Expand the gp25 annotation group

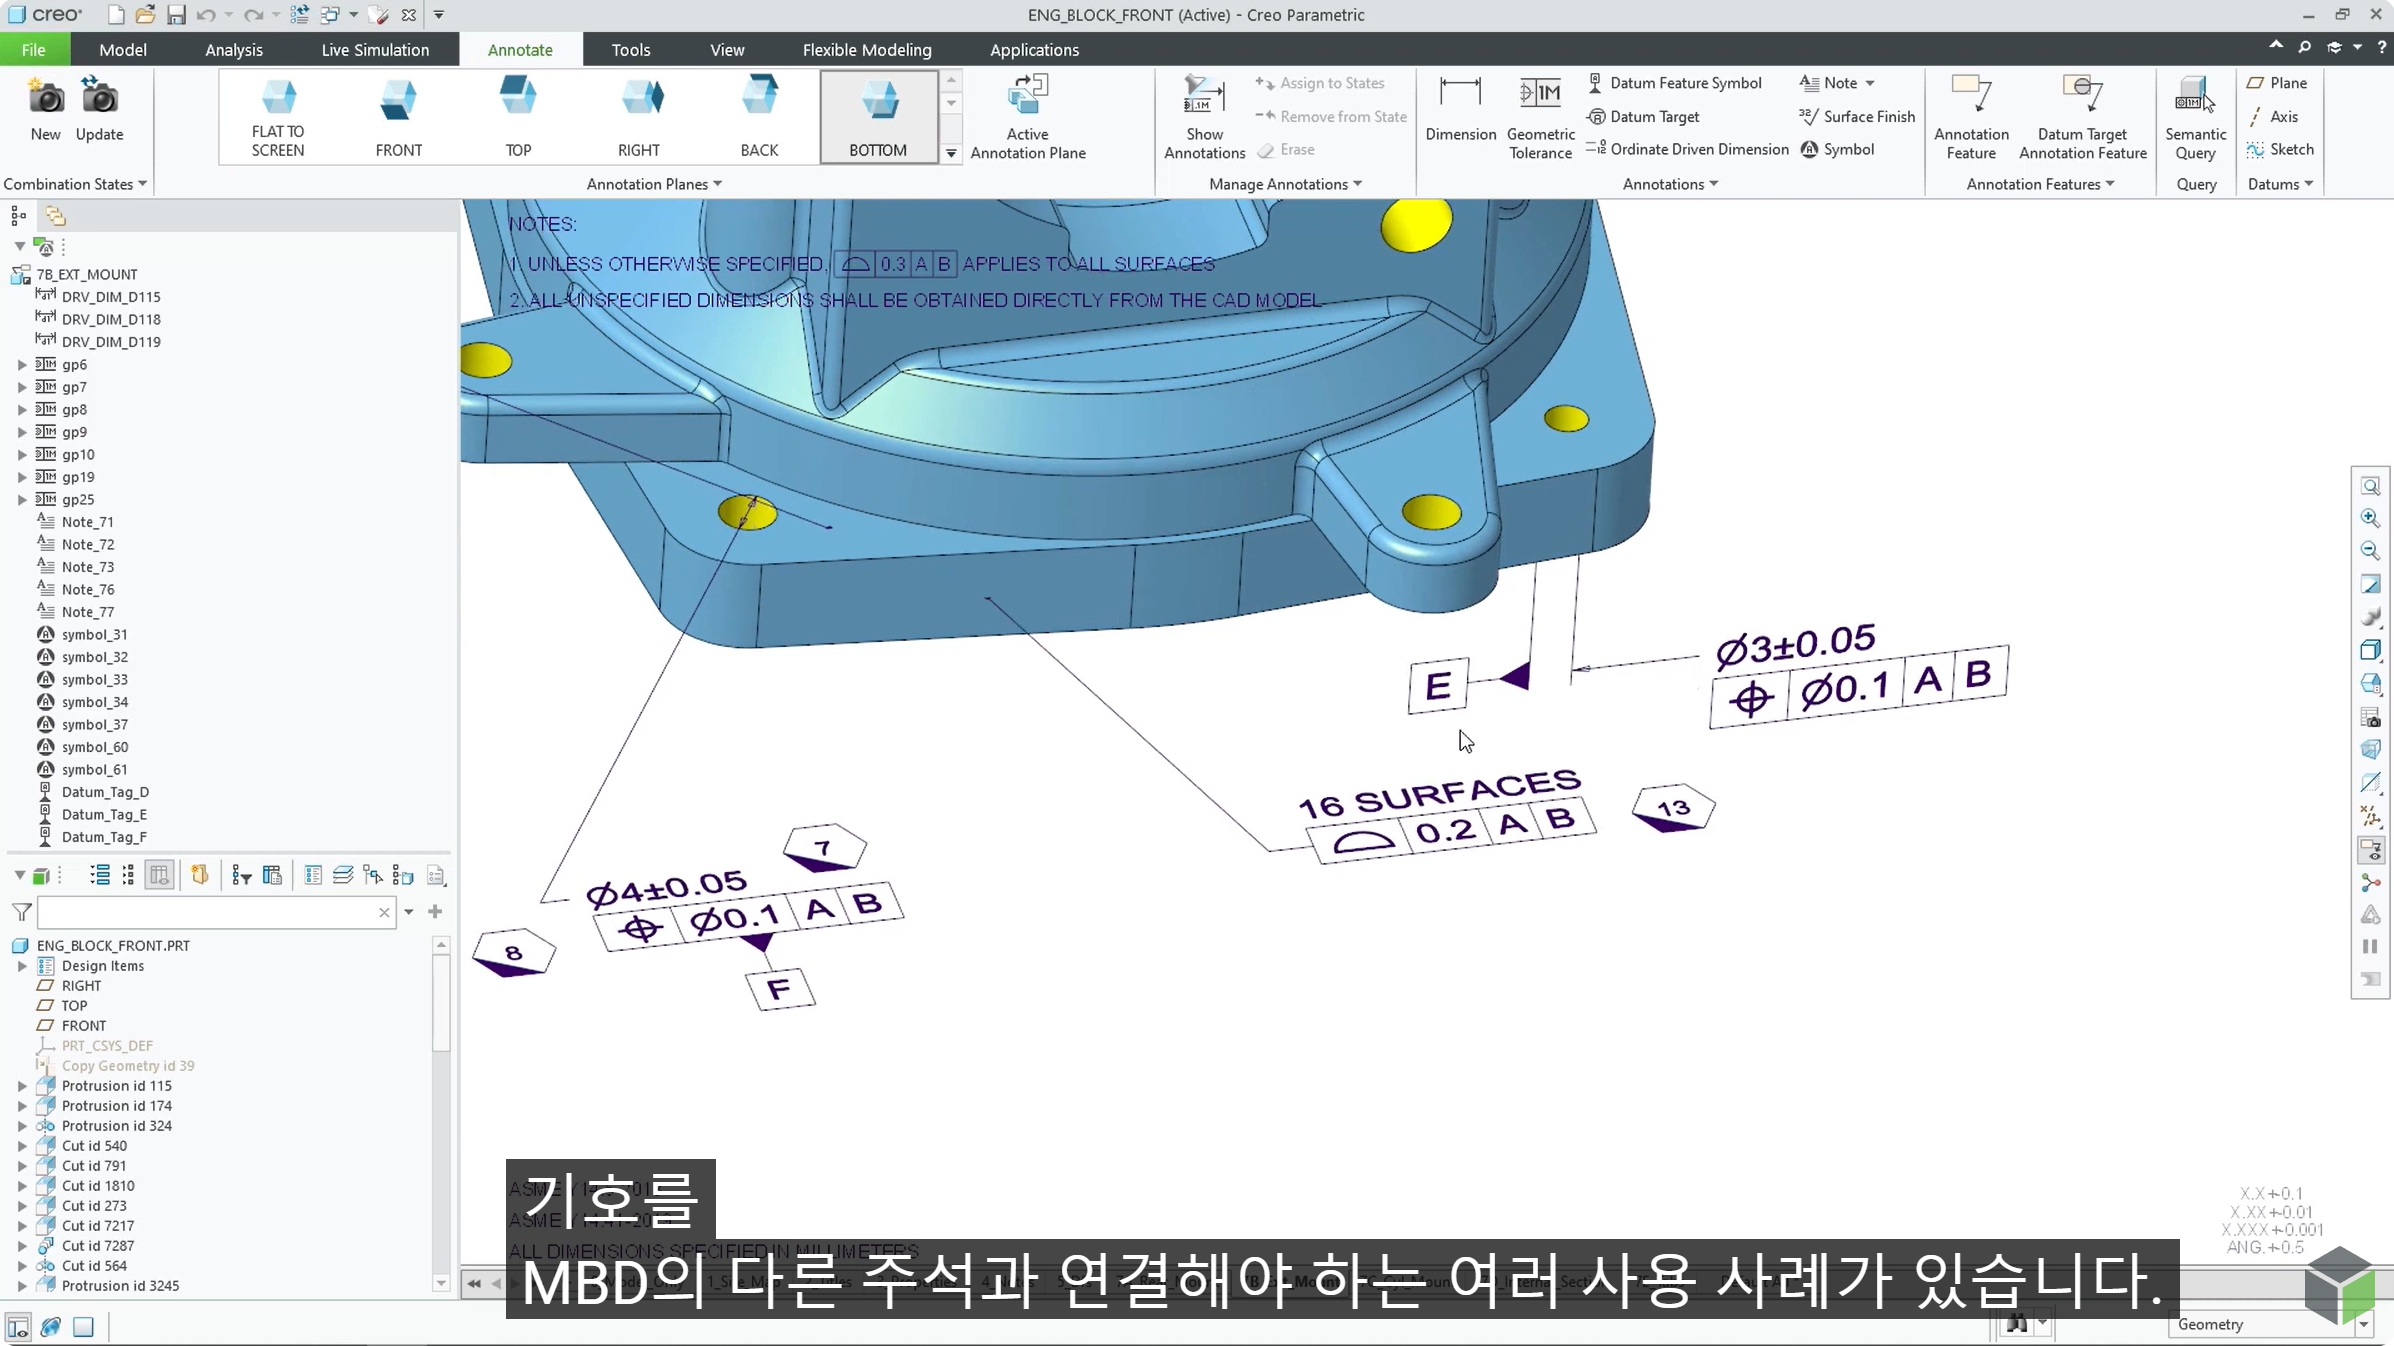[x=22, y=500]
